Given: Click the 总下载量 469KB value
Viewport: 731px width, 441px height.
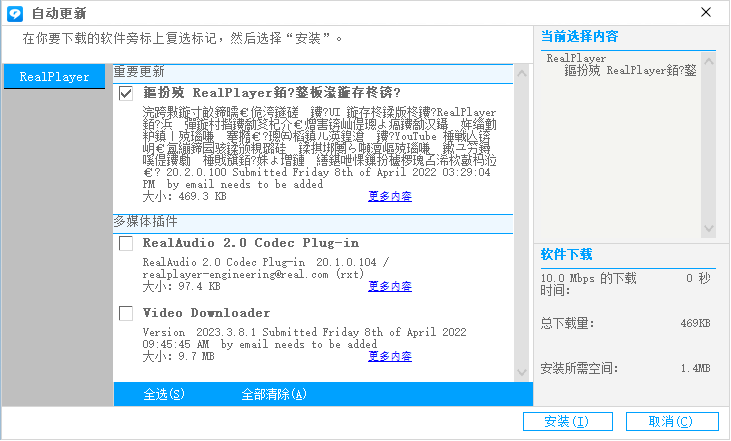Looking at the screenshot, I should tap(695, 323).
